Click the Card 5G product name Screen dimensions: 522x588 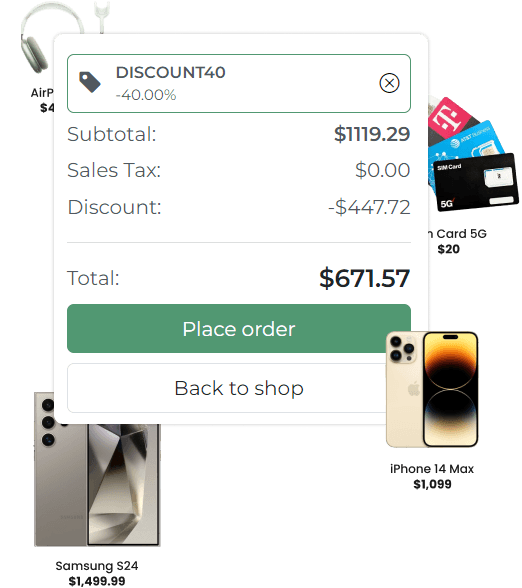tap(458, 234)
